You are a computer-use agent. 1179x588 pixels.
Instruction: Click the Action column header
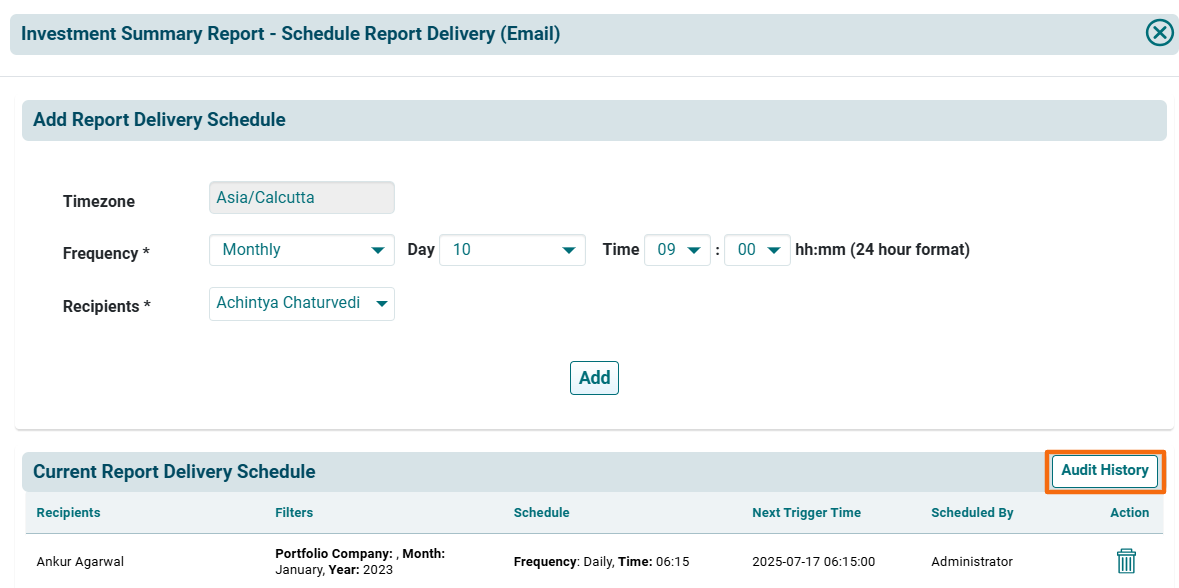point(1129,513)
